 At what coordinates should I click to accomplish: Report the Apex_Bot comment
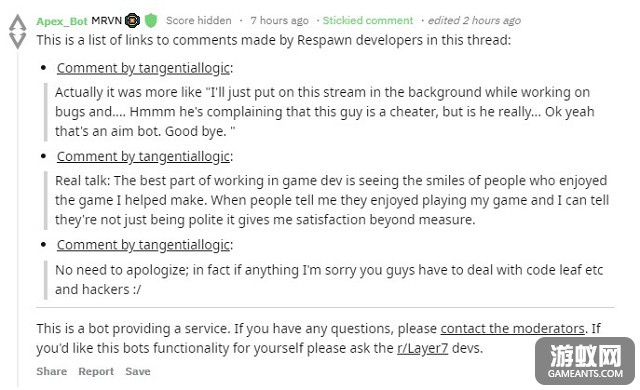(x=96, y=371)
